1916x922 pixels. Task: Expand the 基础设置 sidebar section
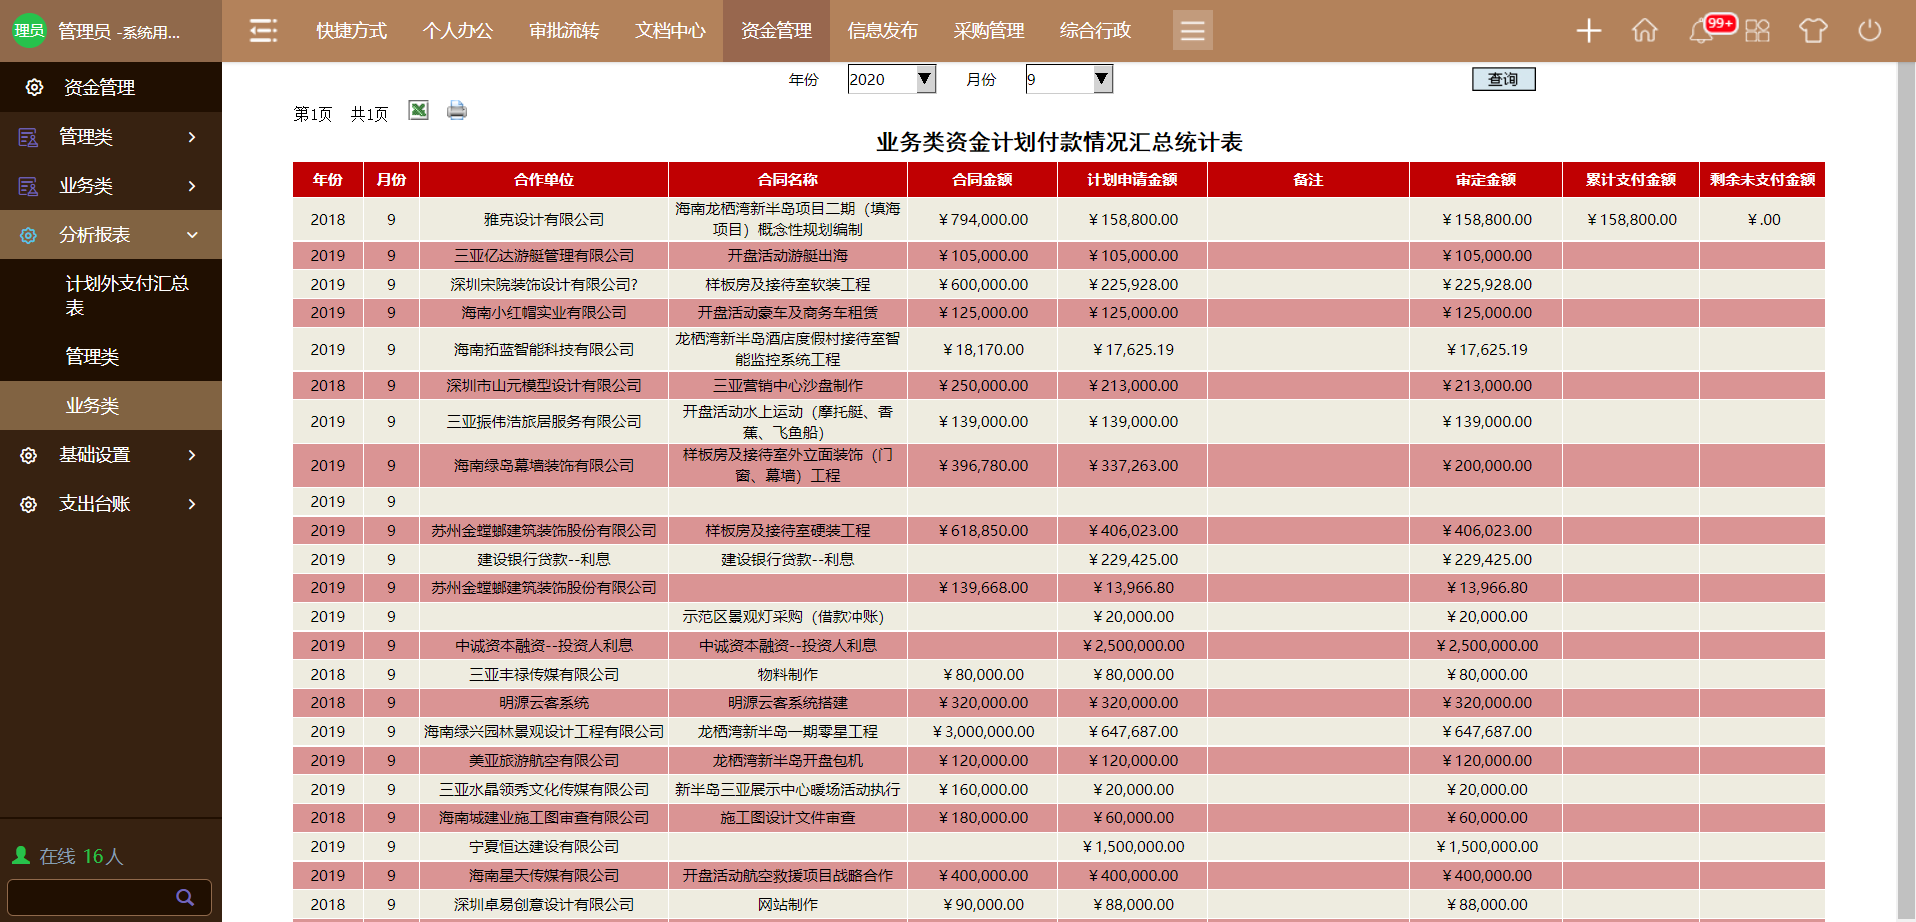111,455
